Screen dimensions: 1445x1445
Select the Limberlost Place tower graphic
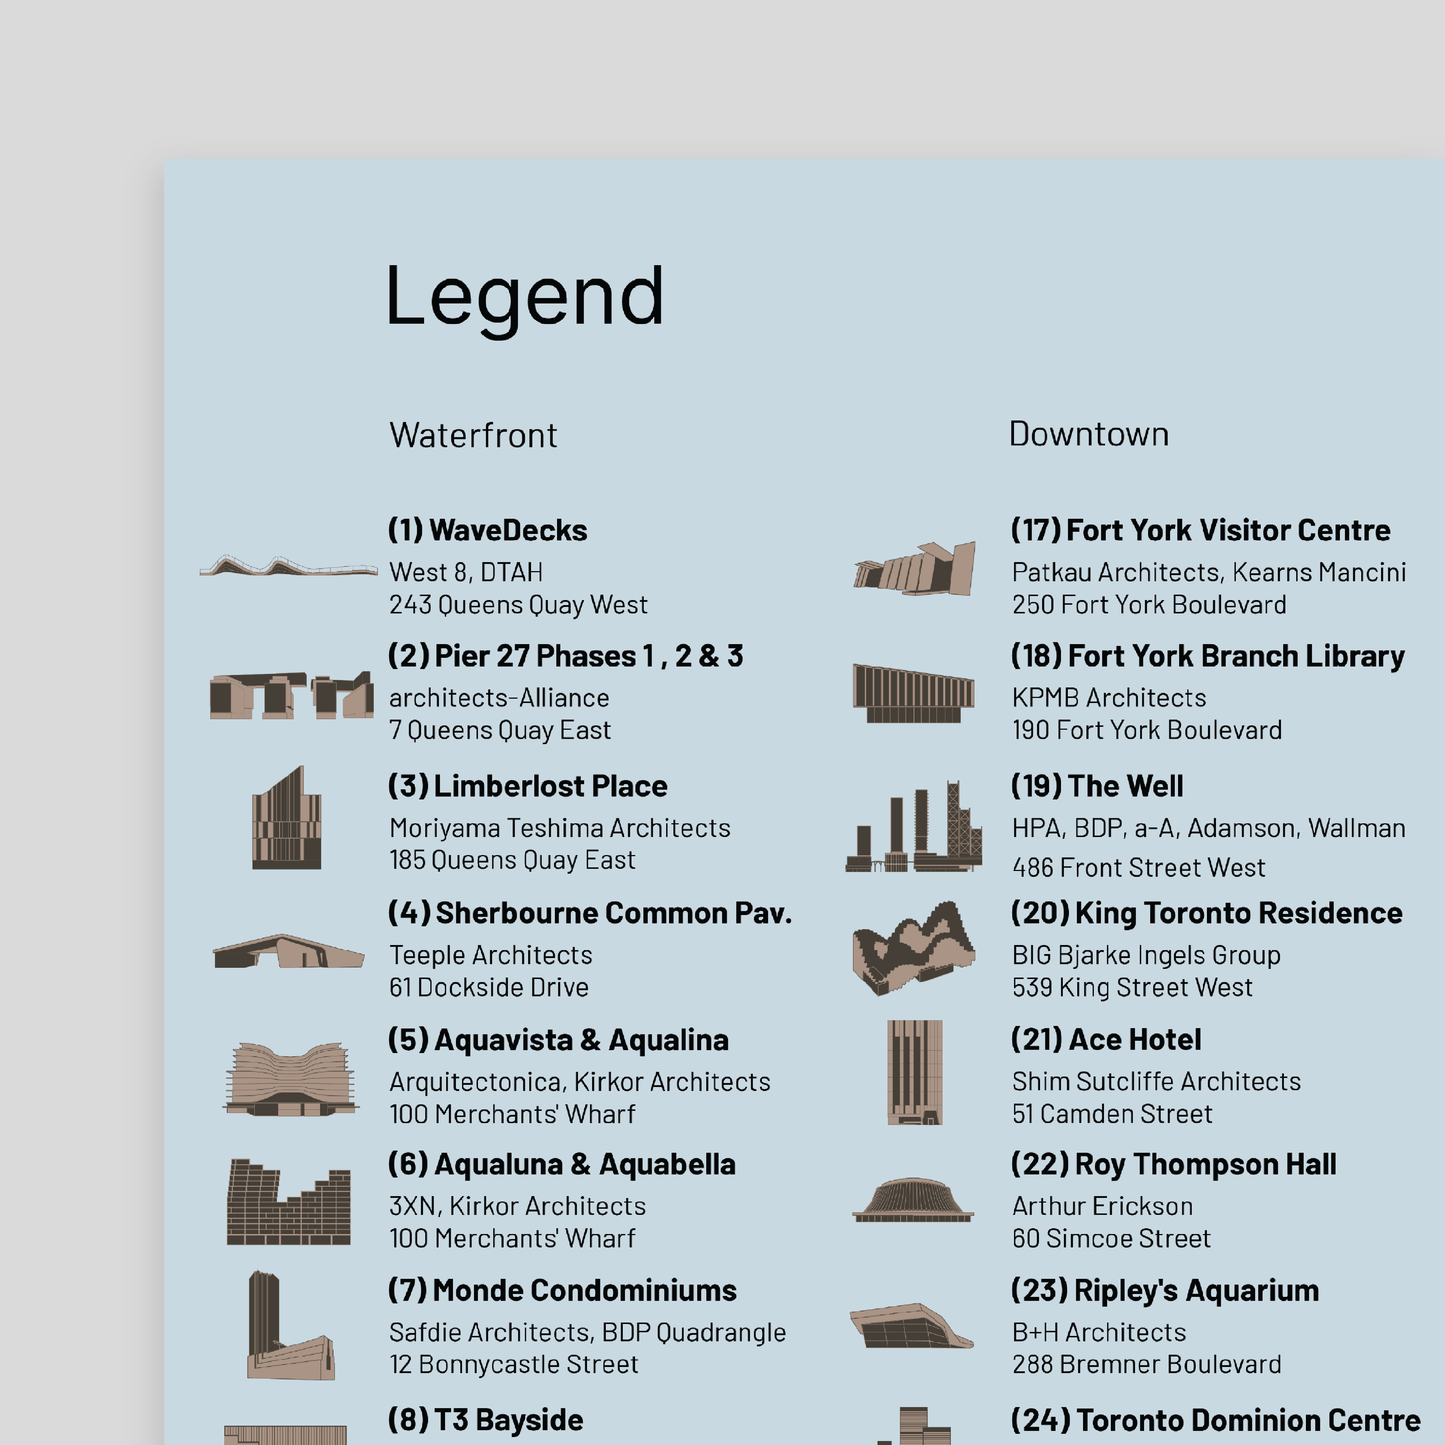click(284, 818)
